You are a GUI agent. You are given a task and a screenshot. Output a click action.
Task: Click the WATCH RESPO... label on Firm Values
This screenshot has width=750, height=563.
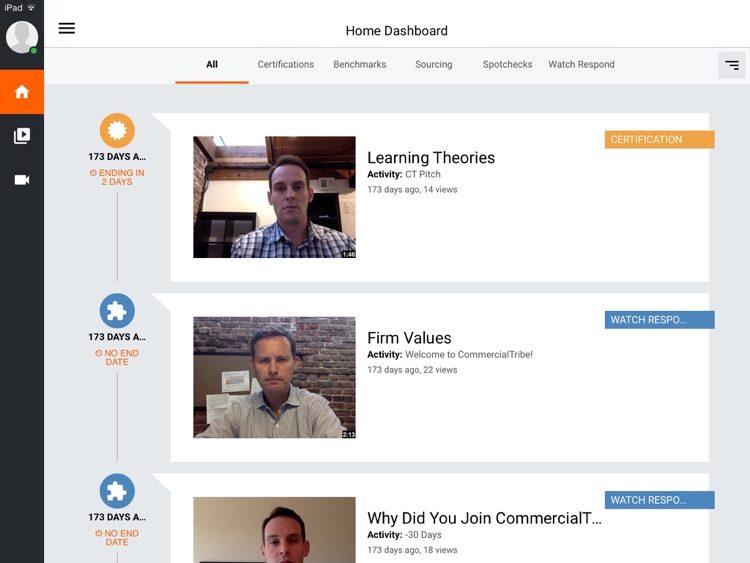tap(660, 320)
